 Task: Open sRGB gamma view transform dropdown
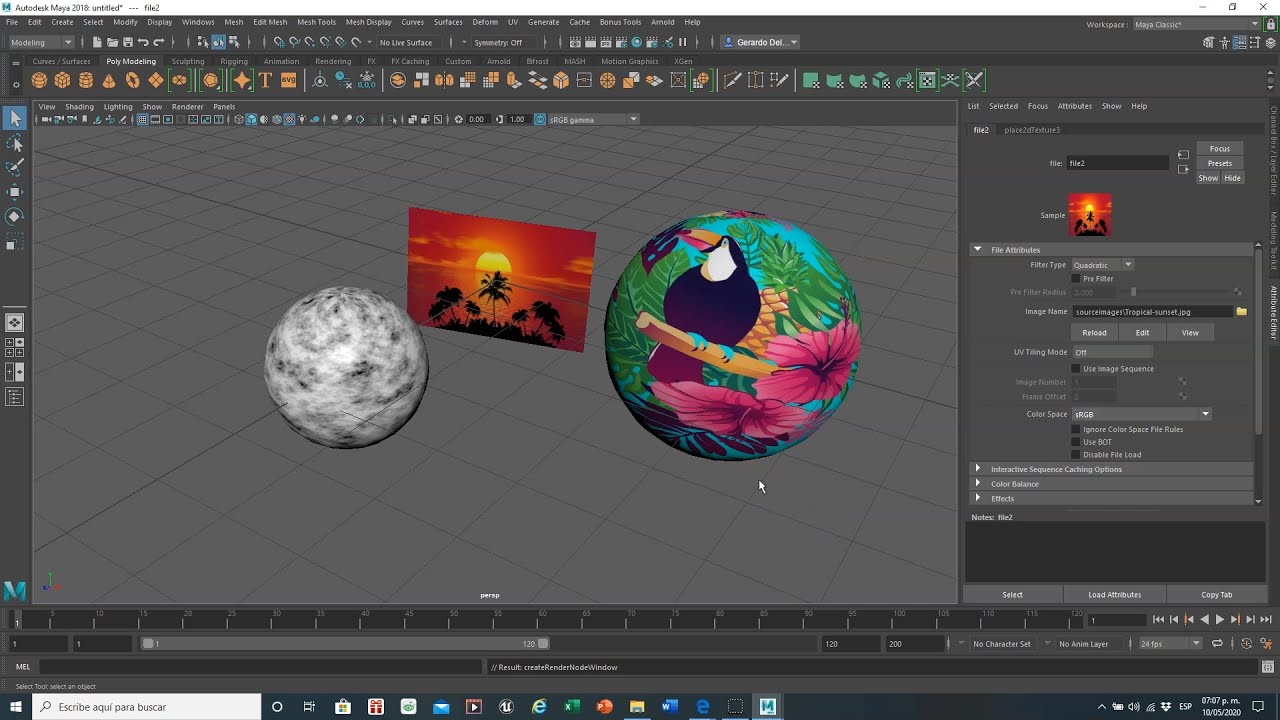pos(592,119)
